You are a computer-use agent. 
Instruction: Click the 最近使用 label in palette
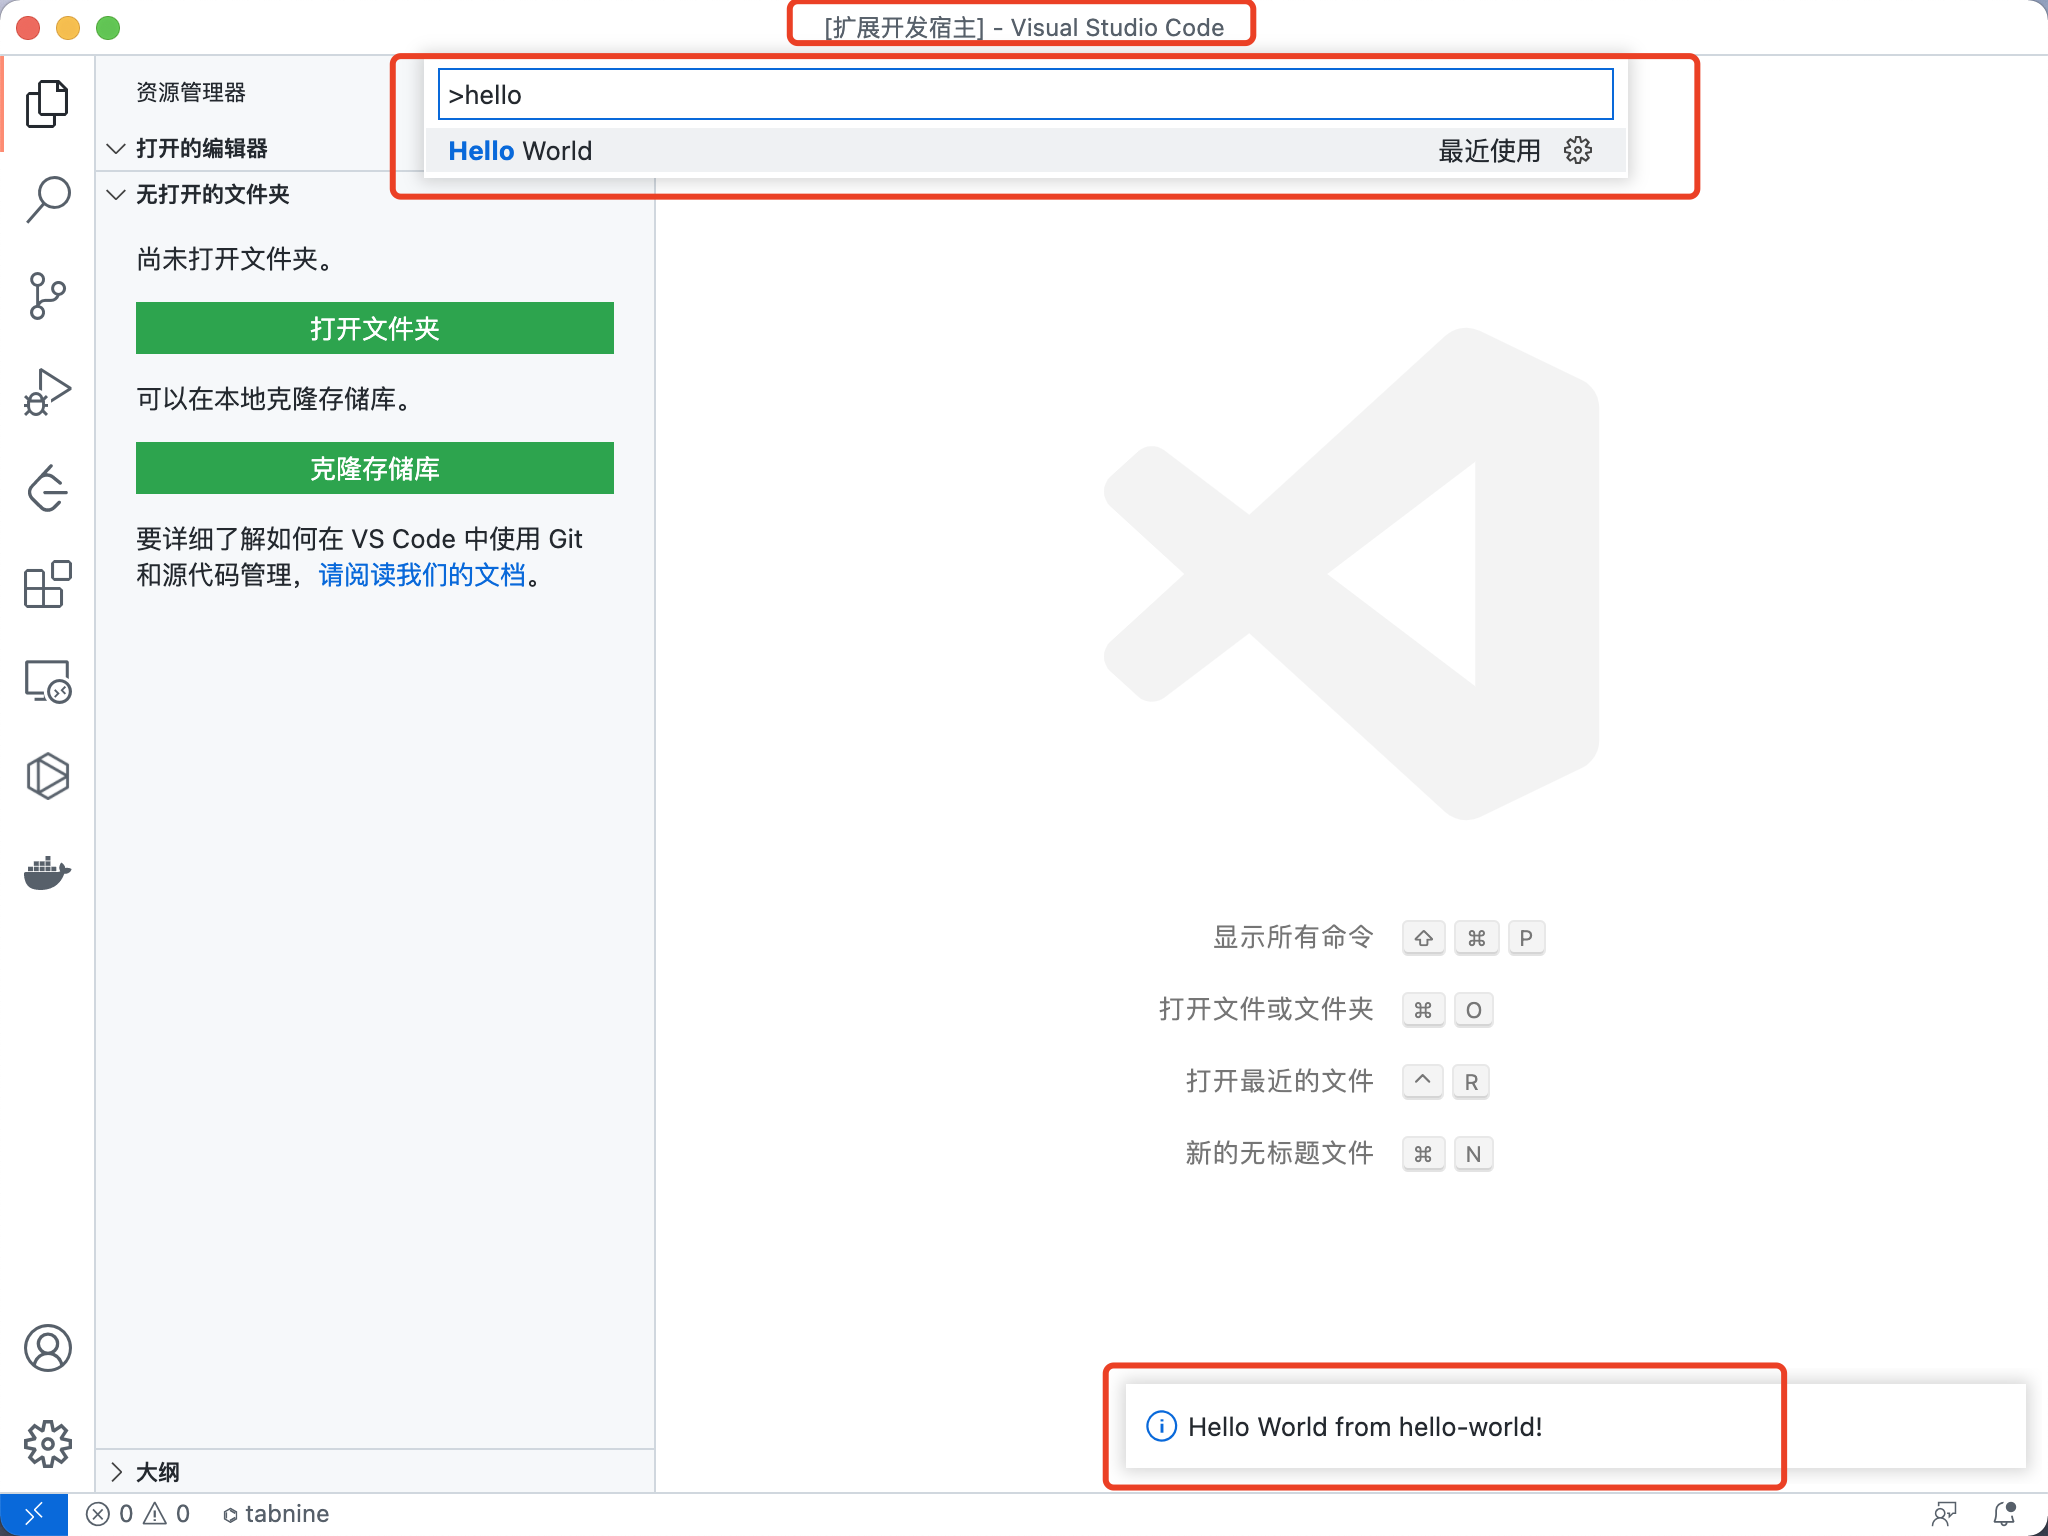click(x=1489, y=151)
